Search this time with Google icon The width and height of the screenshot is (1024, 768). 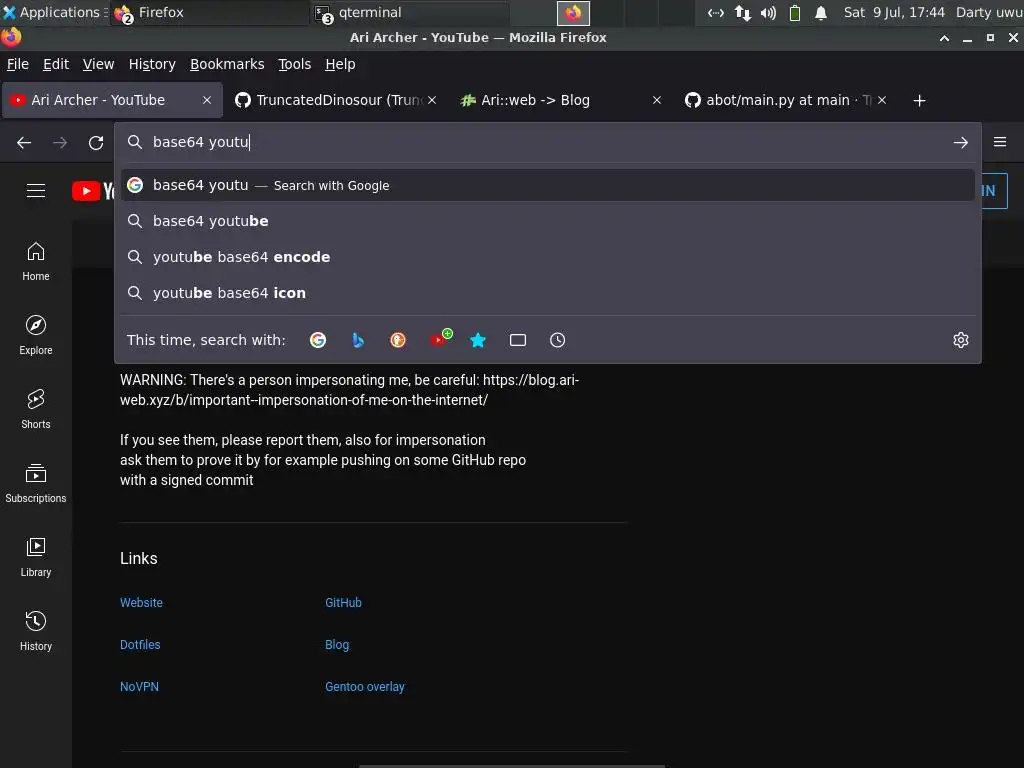318,340
